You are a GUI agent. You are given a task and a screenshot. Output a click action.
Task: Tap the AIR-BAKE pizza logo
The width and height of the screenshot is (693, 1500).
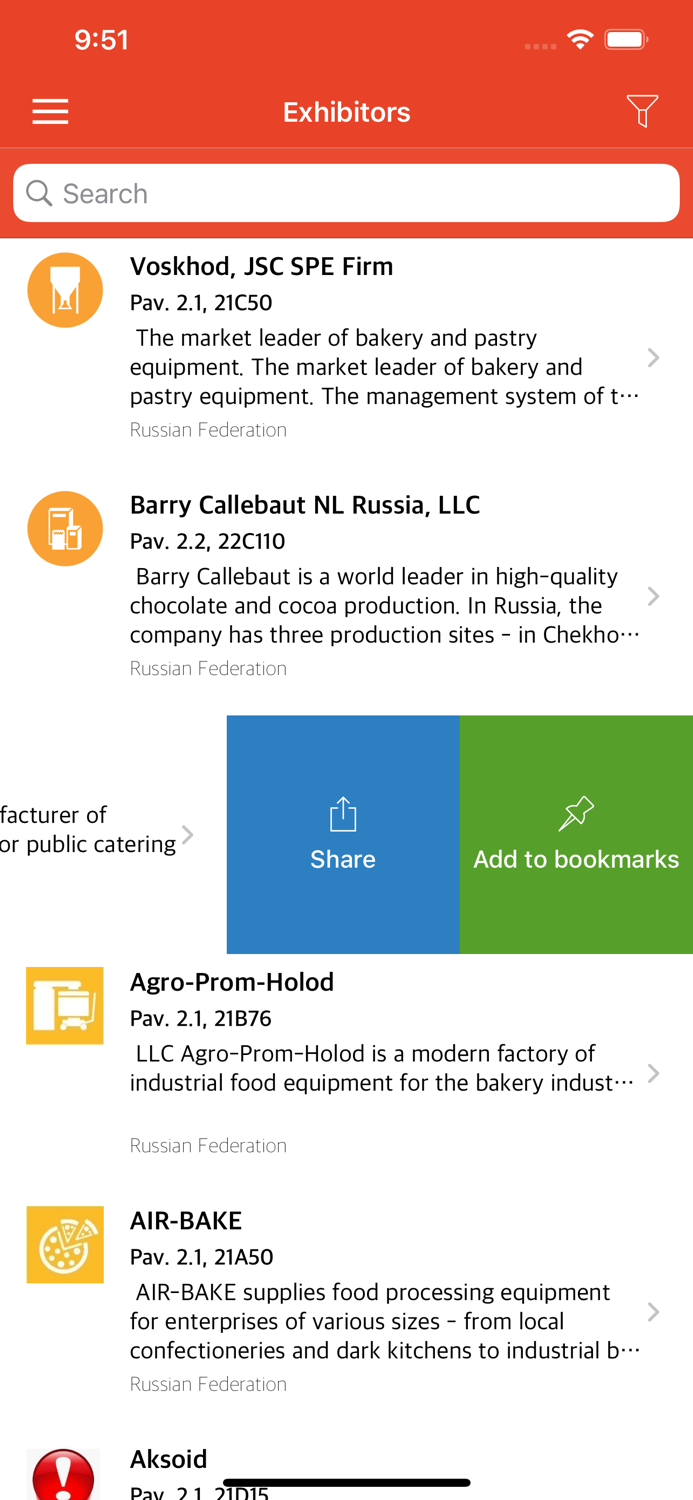coord(65,1245)
